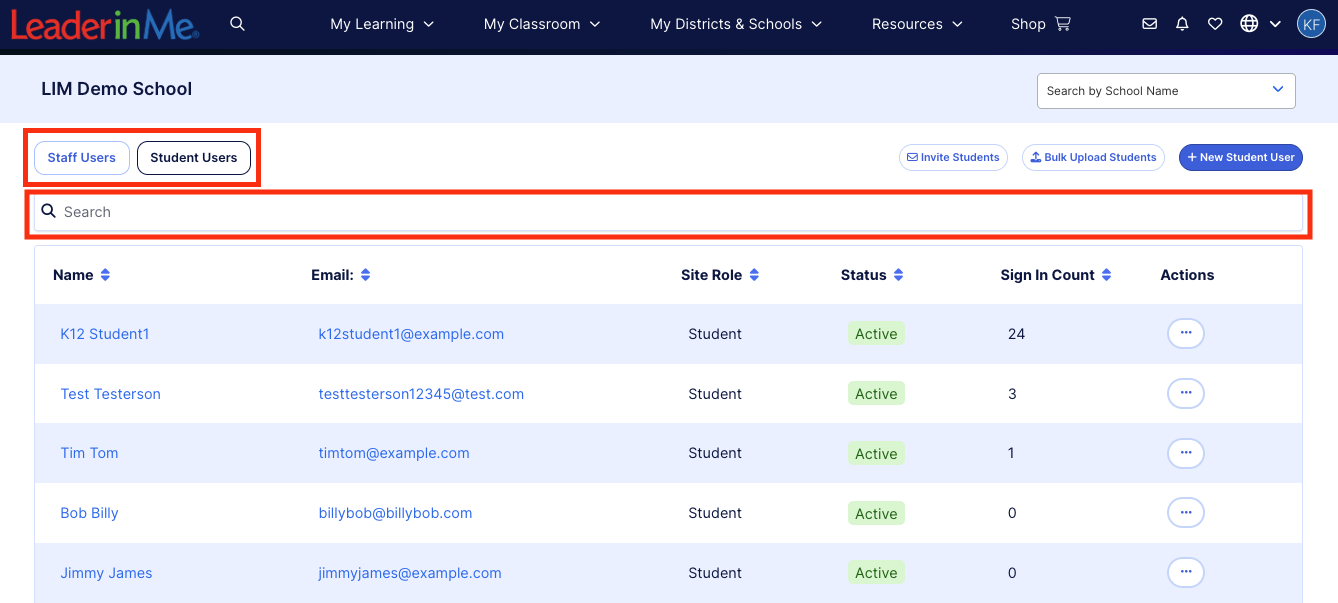Screen dimensions: 1338x603
Task: Select the Student Users toggle
Action: click(x=194, y=158)
